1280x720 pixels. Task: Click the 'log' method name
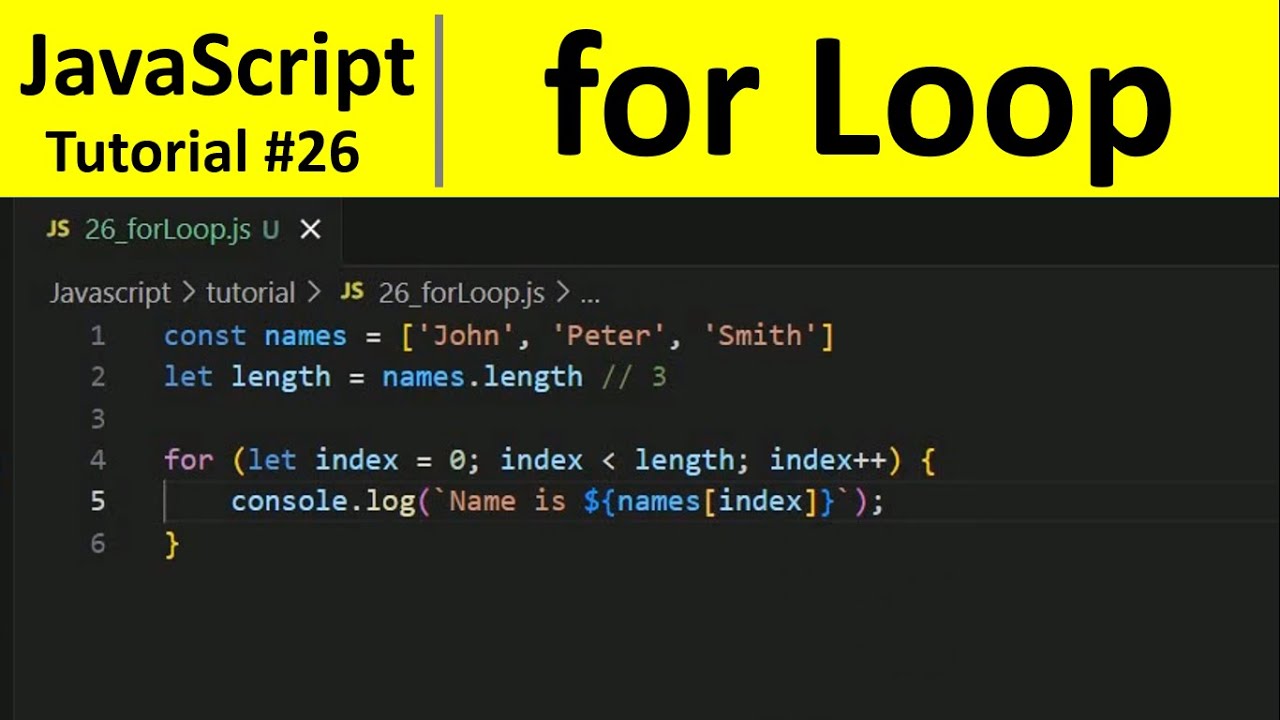(x=390, y=502)
